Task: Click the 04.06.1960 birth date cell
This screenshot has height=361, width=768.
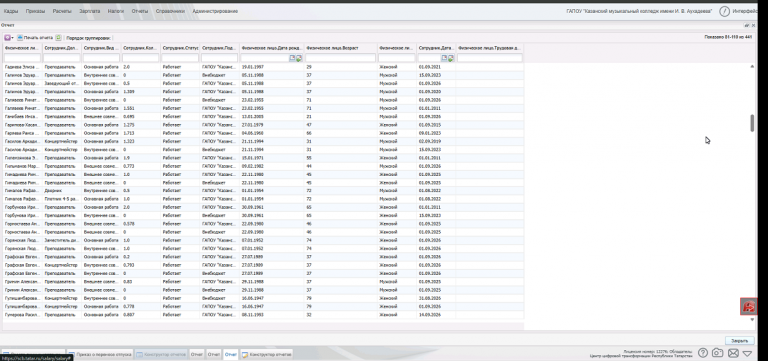Action: [x=272, y=132]
